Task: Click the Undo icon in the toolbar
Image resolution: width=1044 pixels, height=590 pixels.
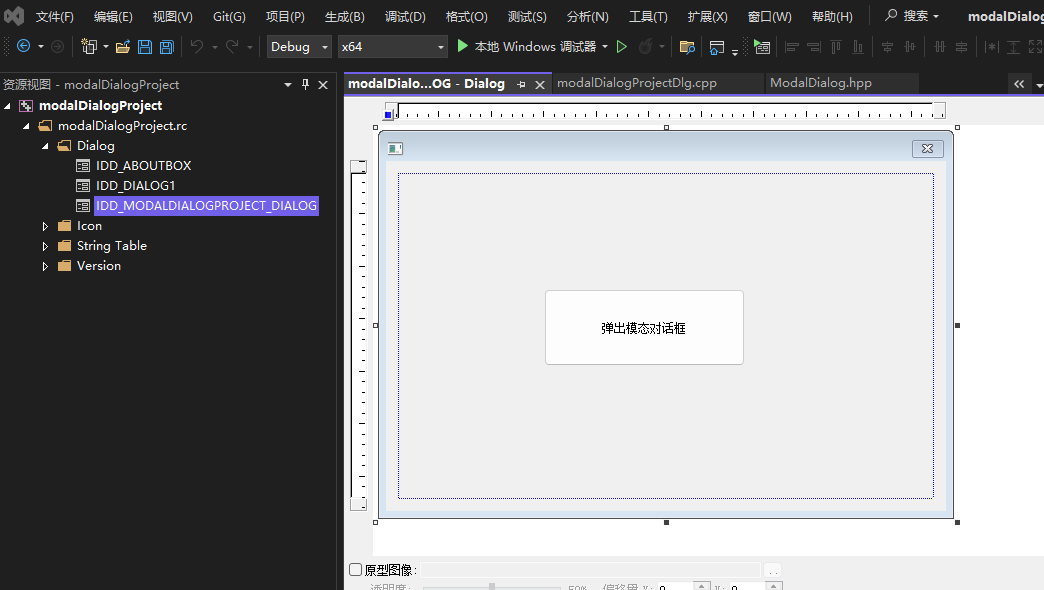Action: 197,46
